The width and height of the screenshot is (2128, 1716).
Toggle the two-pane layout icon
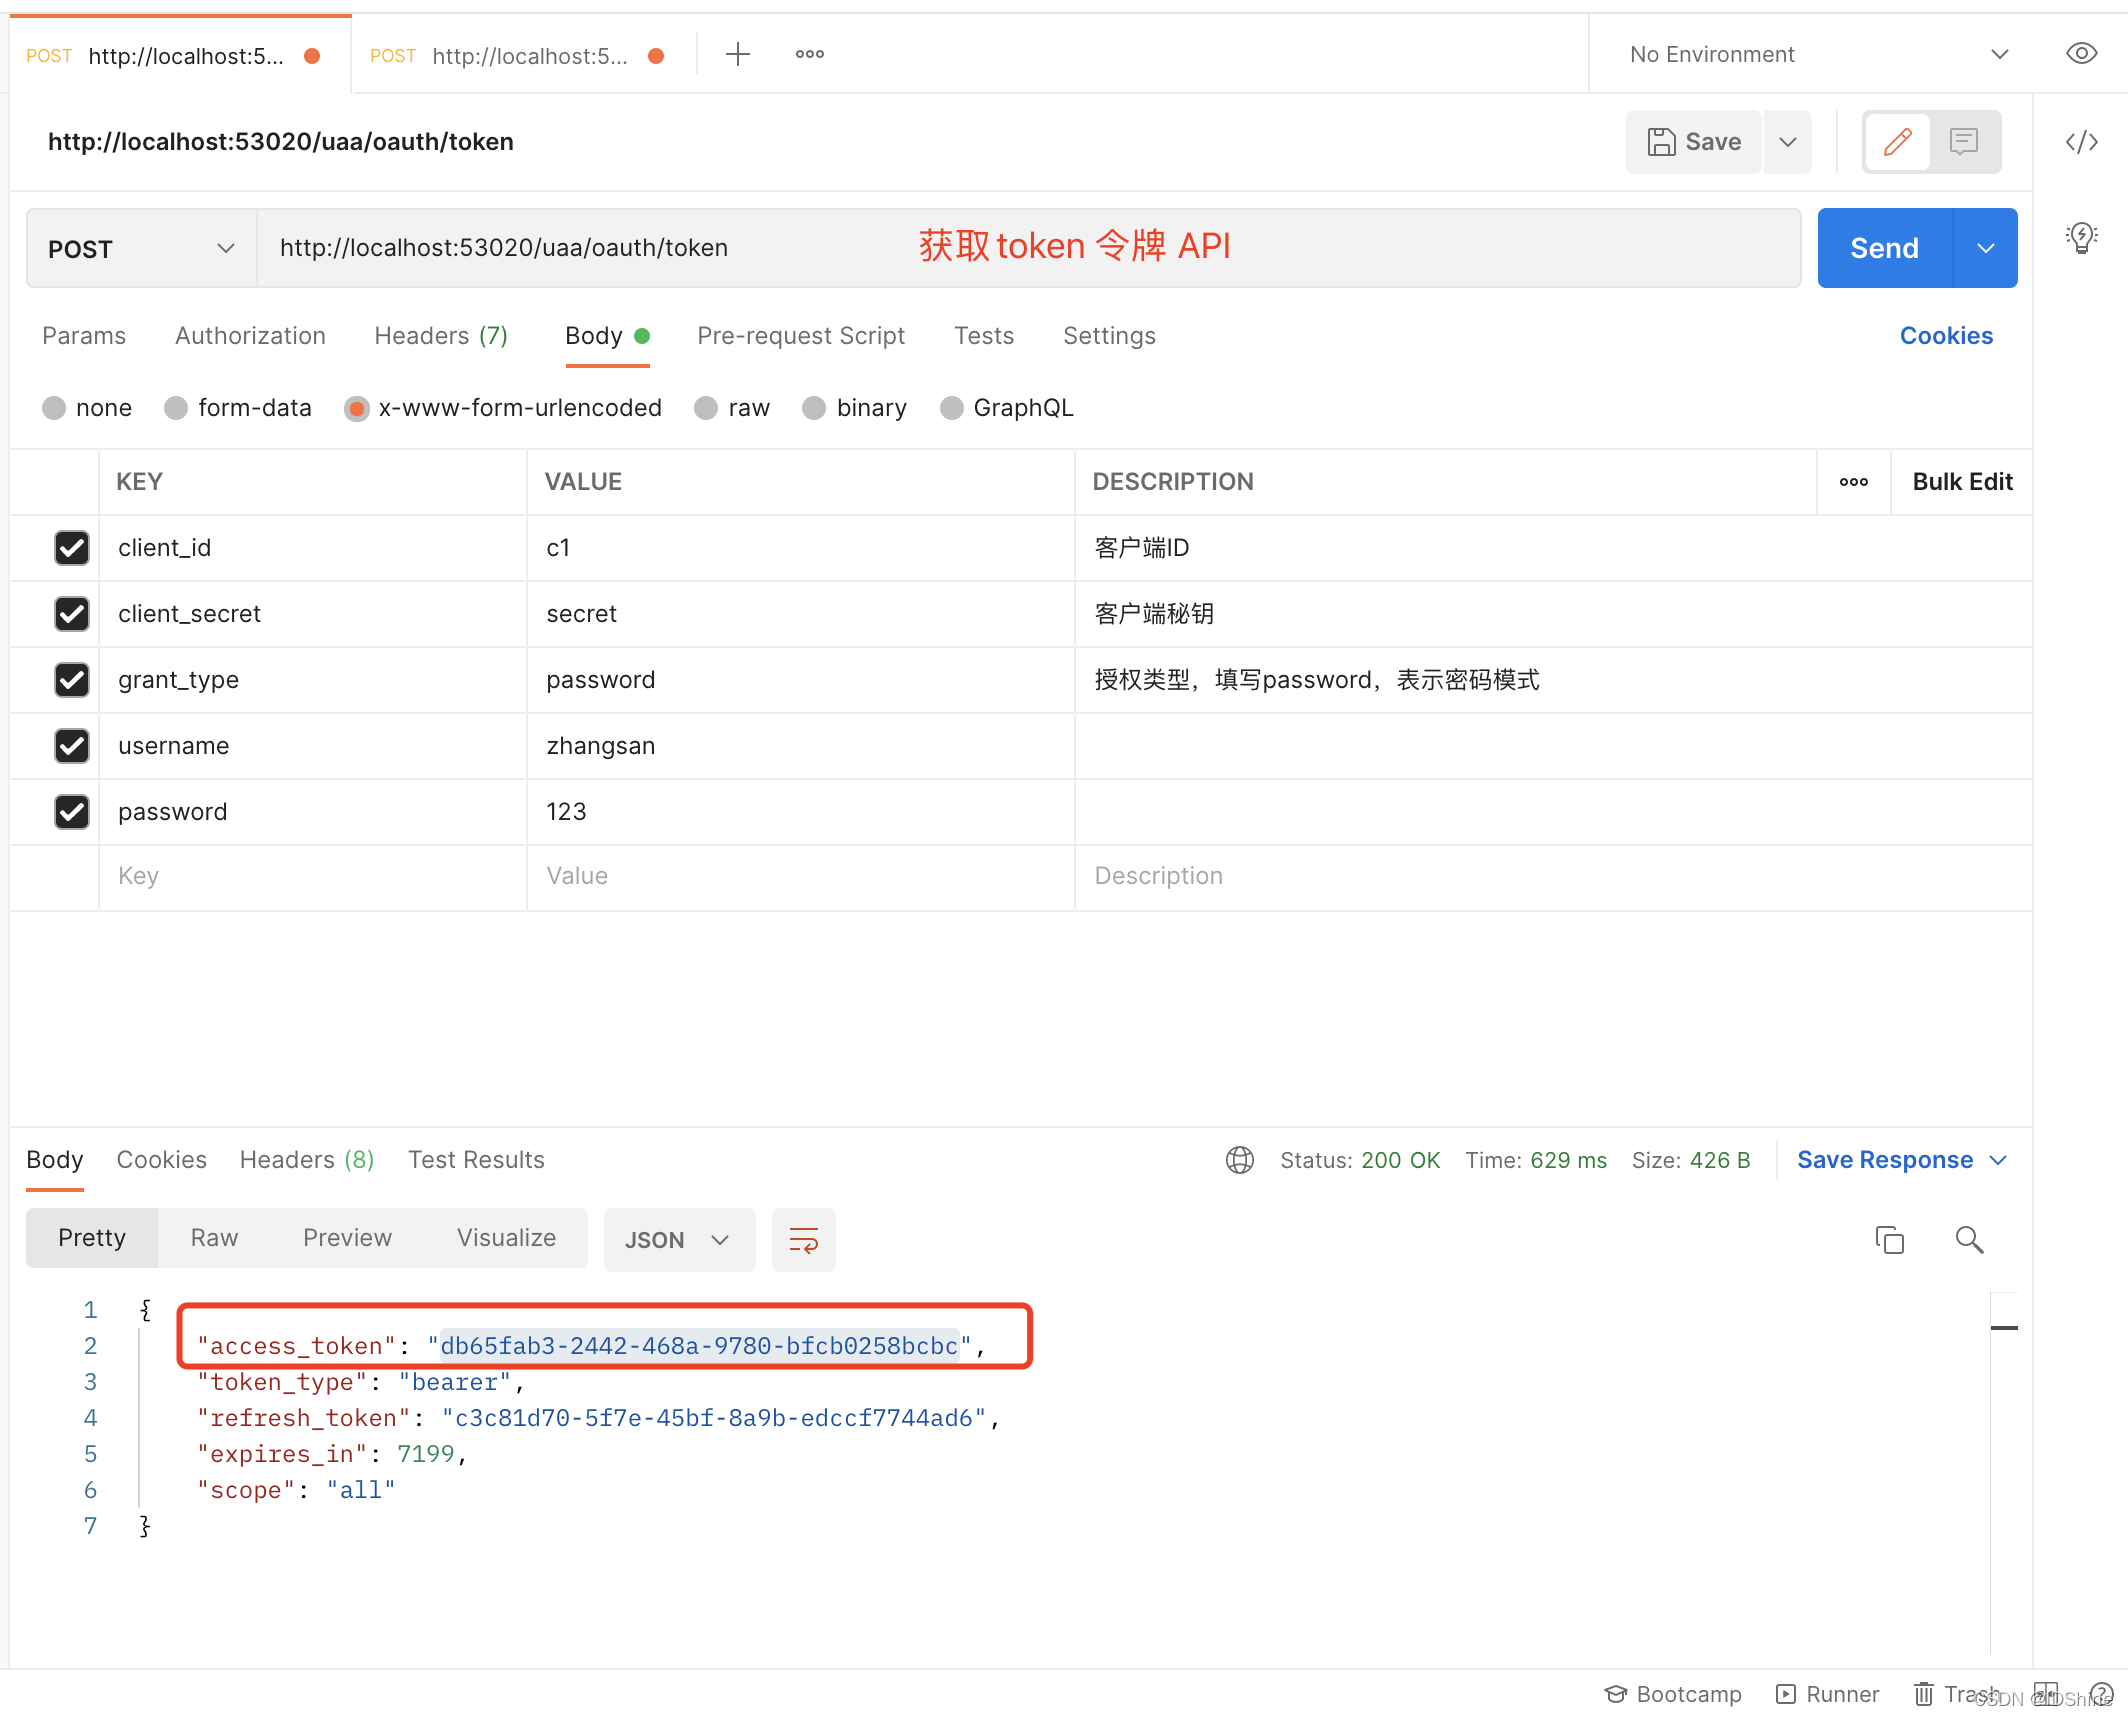(2046, 1694)
